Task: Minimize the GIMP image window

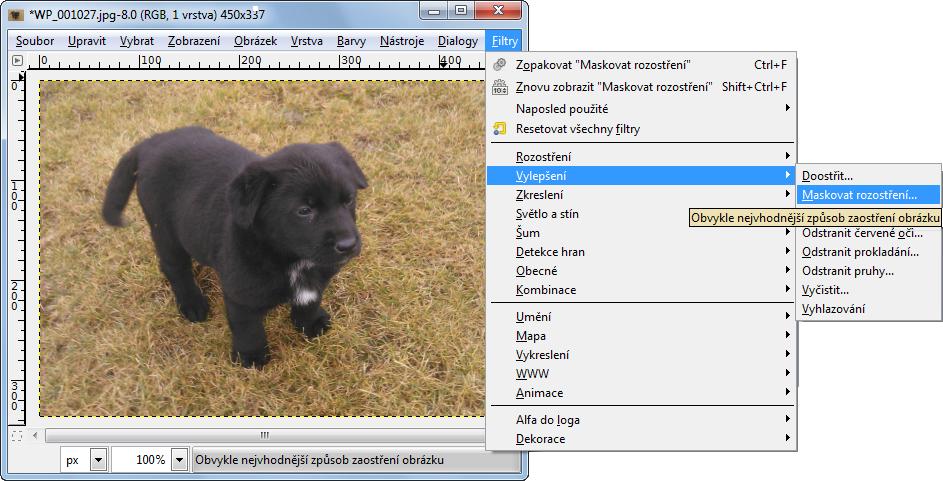Action: point(434,10)
